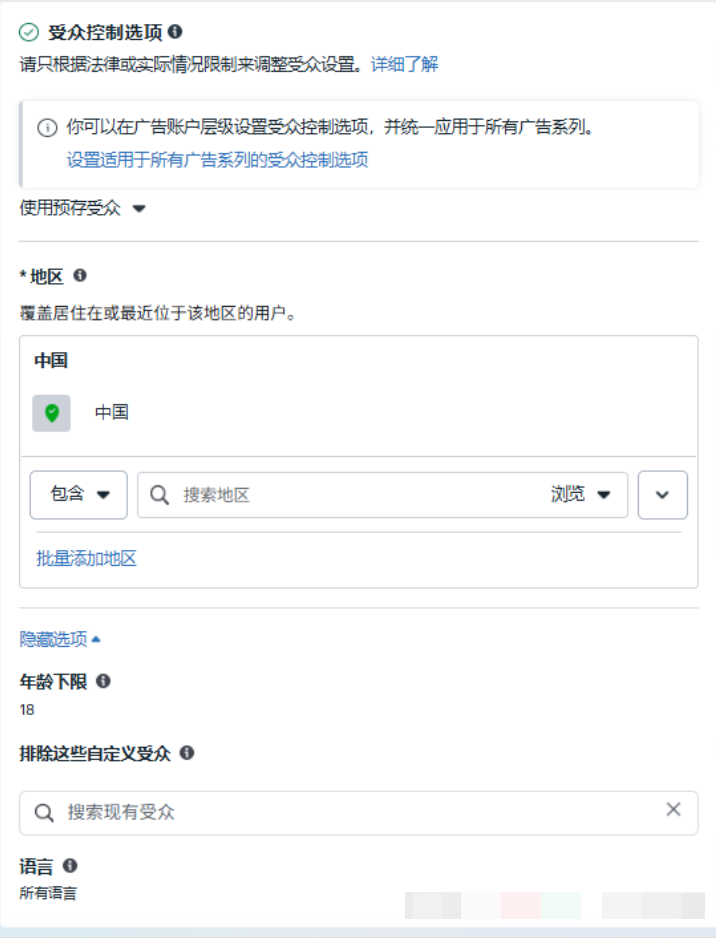Click the info icon beside 受众控制选项
The height and width of the screenshot is (938, 716).
[x=176, y=32]
